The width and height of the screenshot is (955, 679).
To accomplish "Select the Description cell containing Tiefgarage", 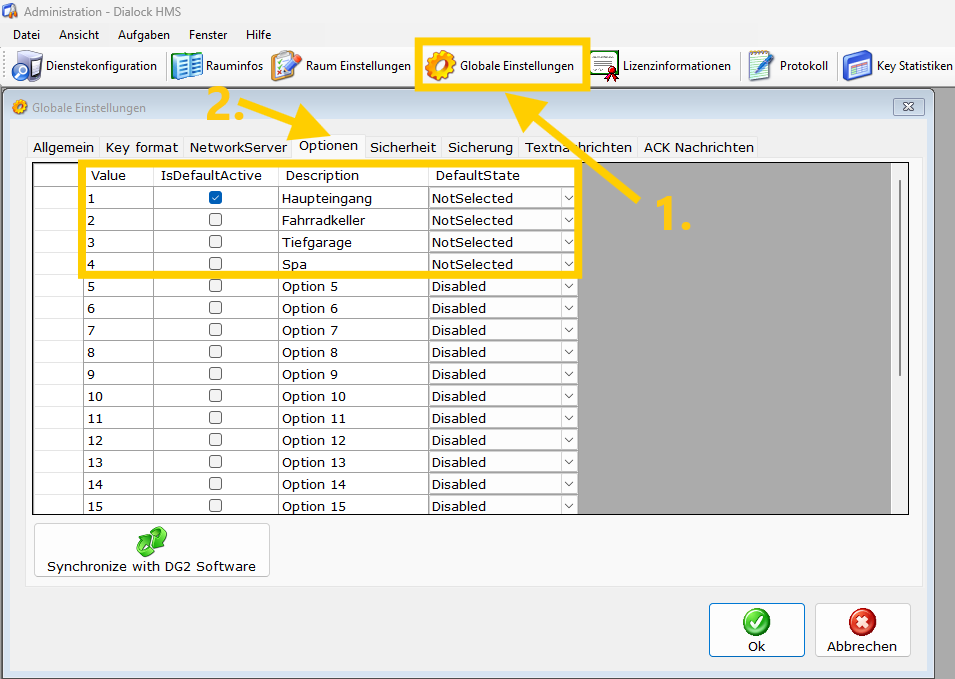I will [352, 242].
